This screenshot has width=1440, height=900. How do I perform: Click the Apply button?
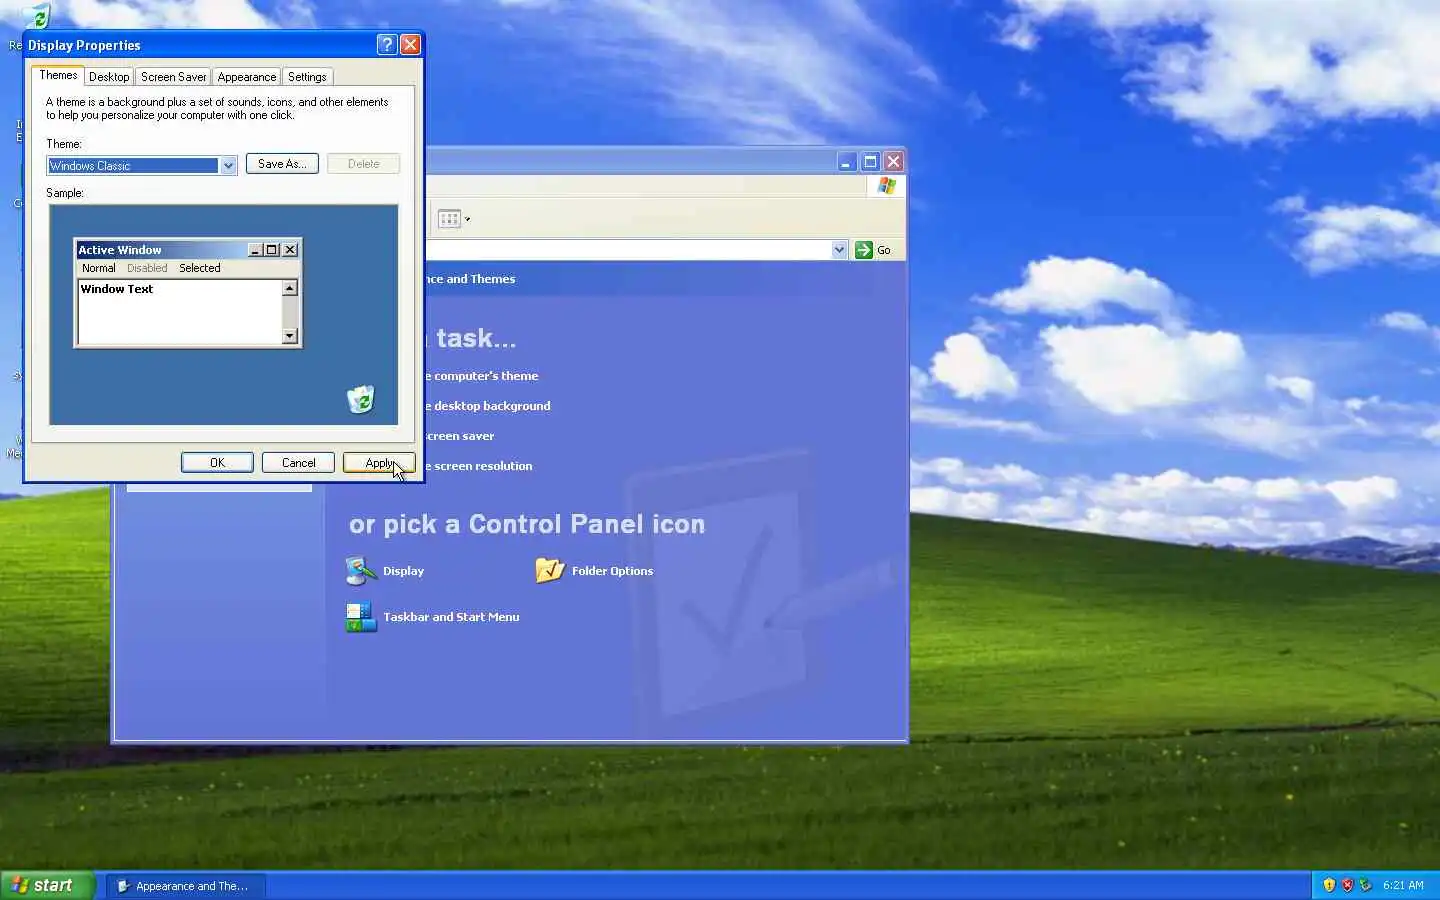[379, 463]
